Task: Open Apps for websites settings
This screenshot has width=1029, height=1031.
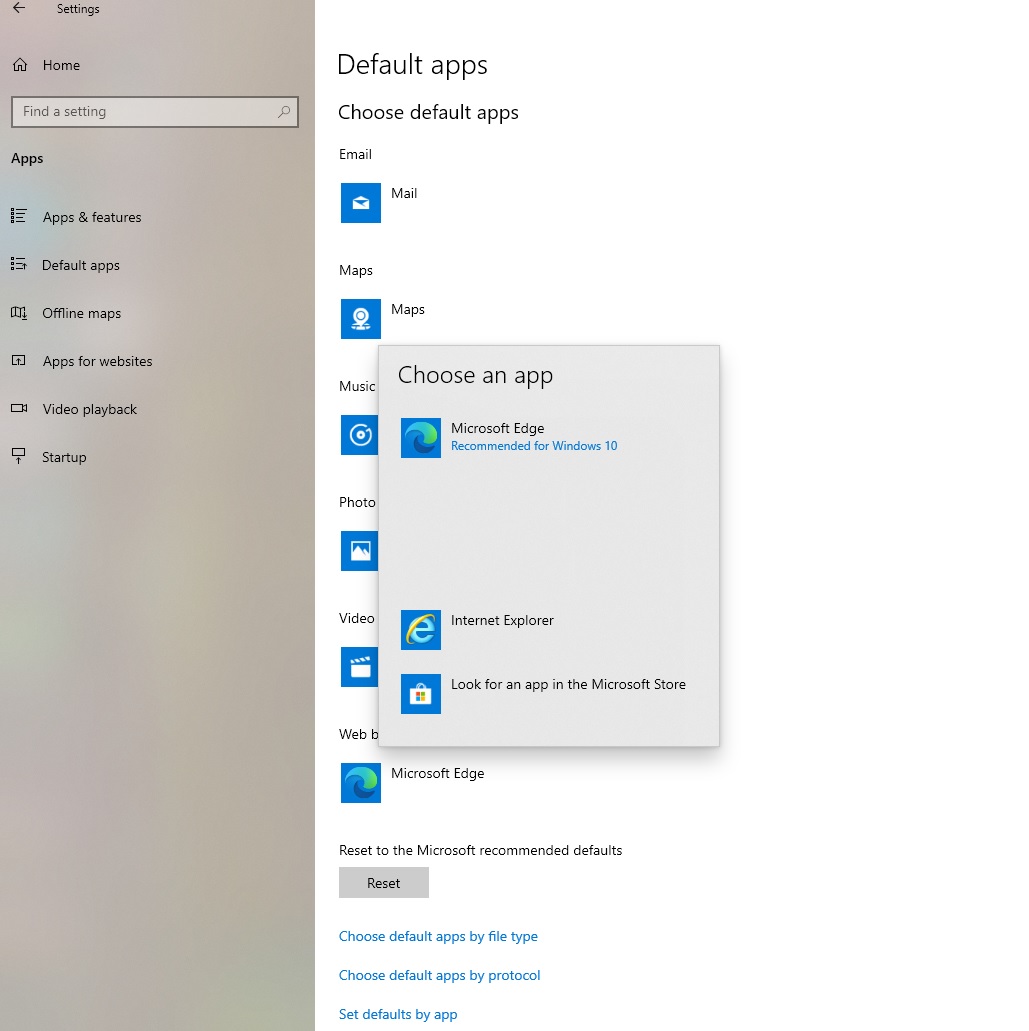Action: pyautogui.click(x=97, y=361)
